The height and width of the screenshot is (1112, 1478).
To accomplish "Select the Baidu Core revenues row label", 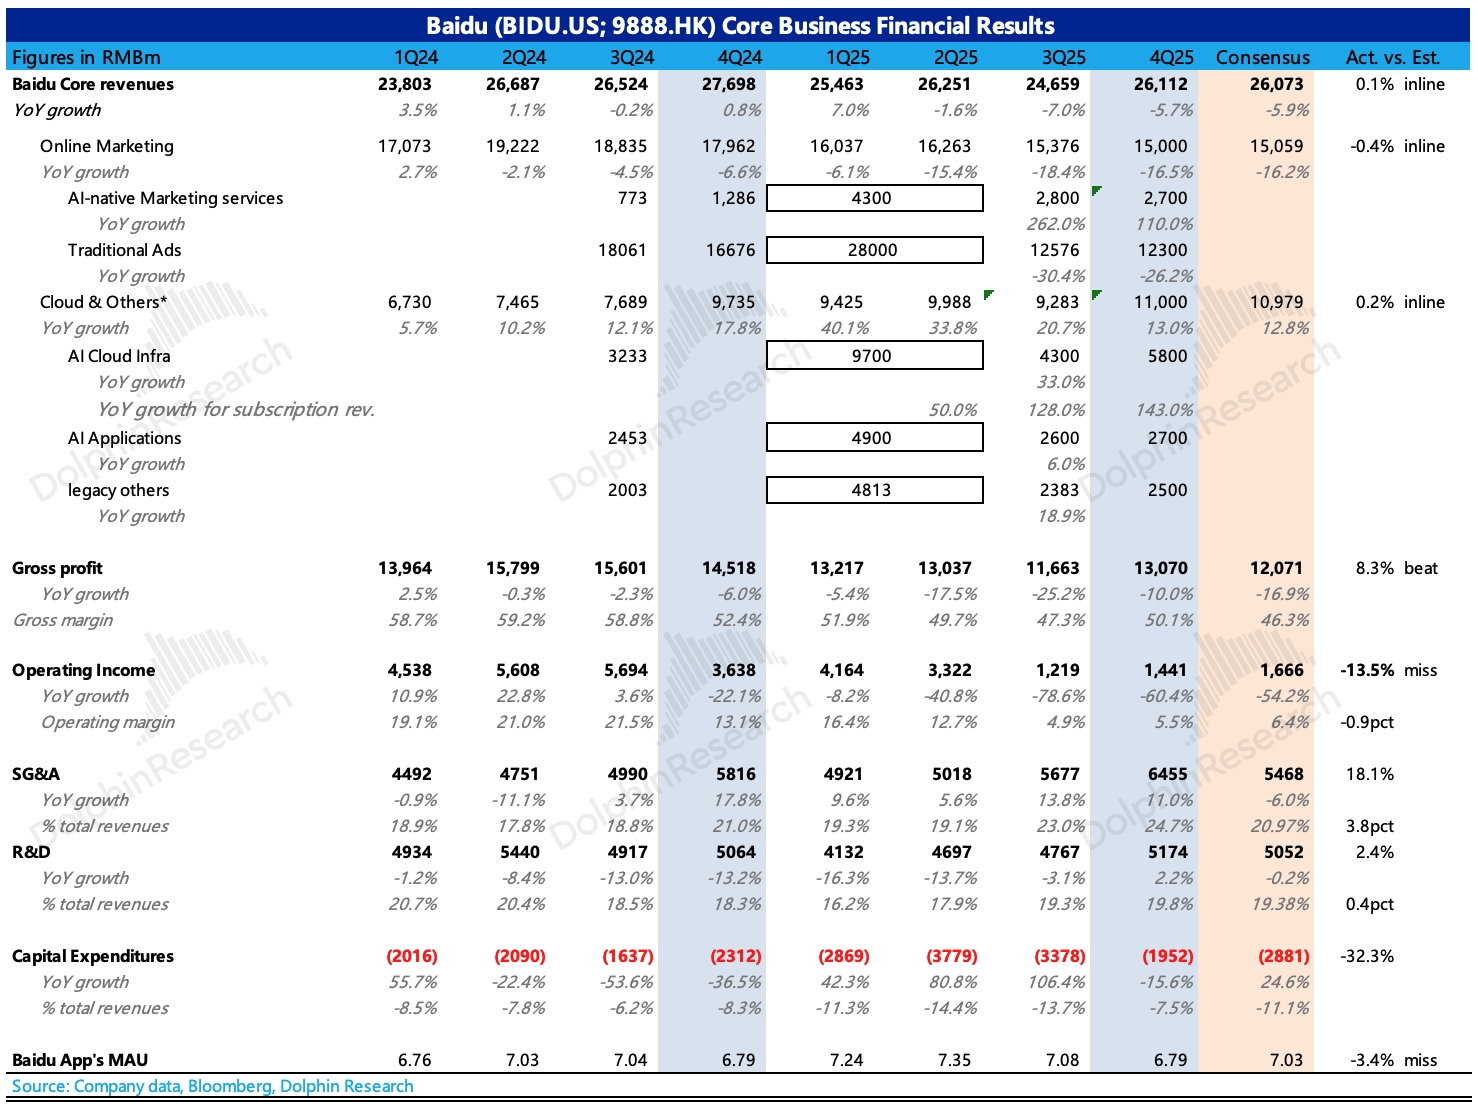I will click(x=93, y=84).
